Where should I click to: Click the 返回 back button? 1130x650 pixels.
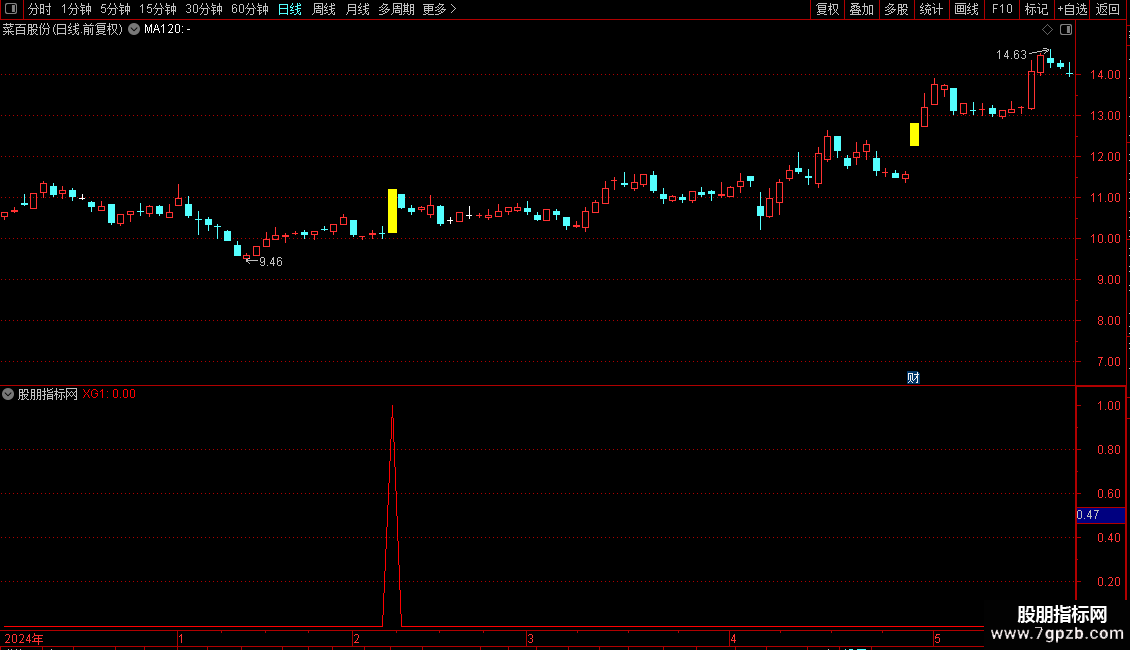[x=1108, y=9]
